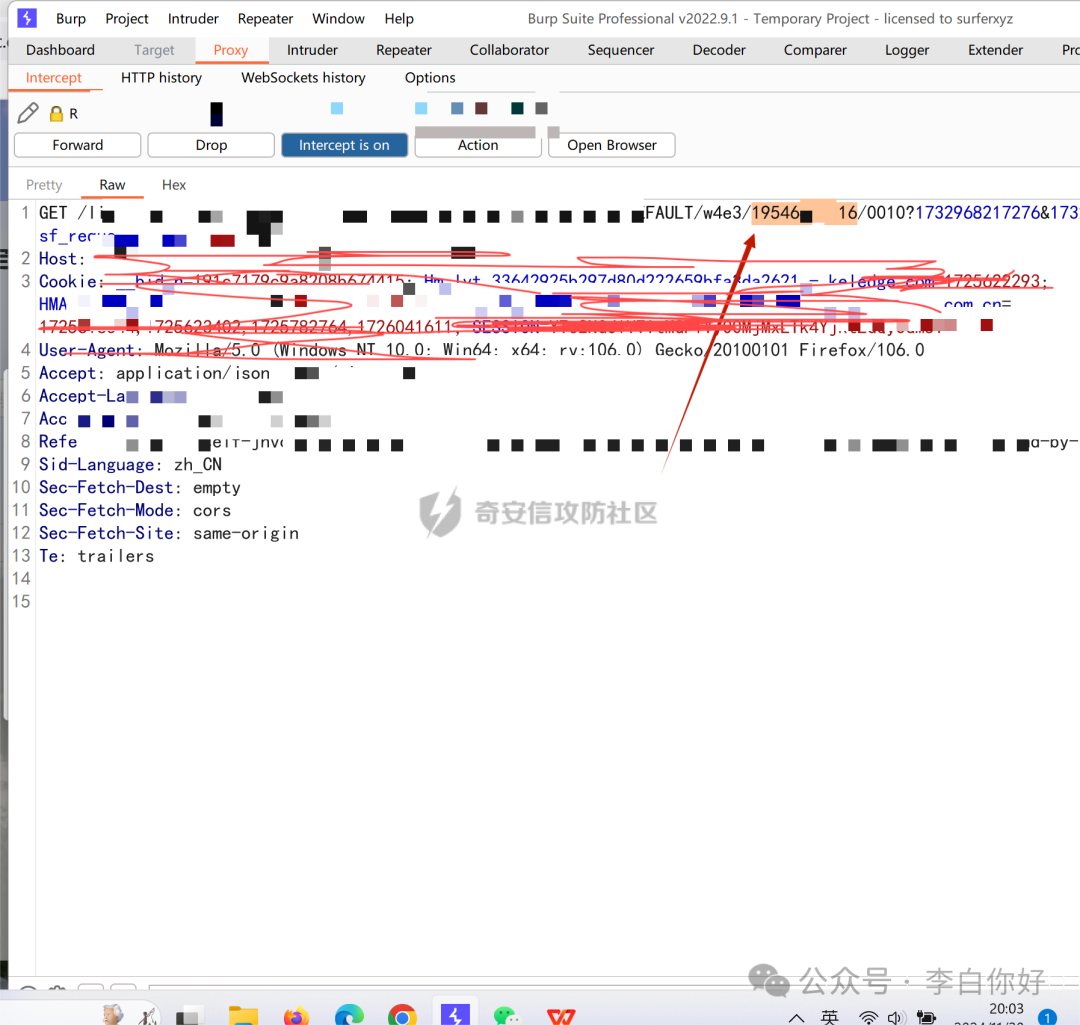
Task: Click the volume speaker tray icon
Action: tap(895, 1018)
